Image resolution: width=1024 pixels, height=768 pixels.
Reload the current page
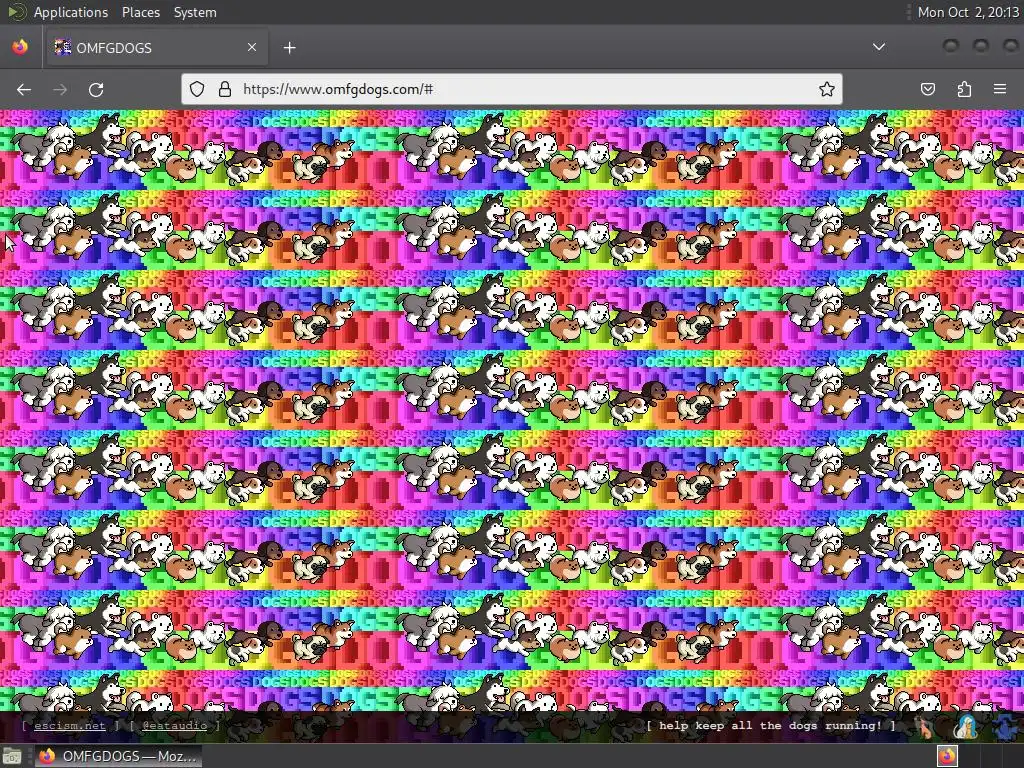coord(96,89)
